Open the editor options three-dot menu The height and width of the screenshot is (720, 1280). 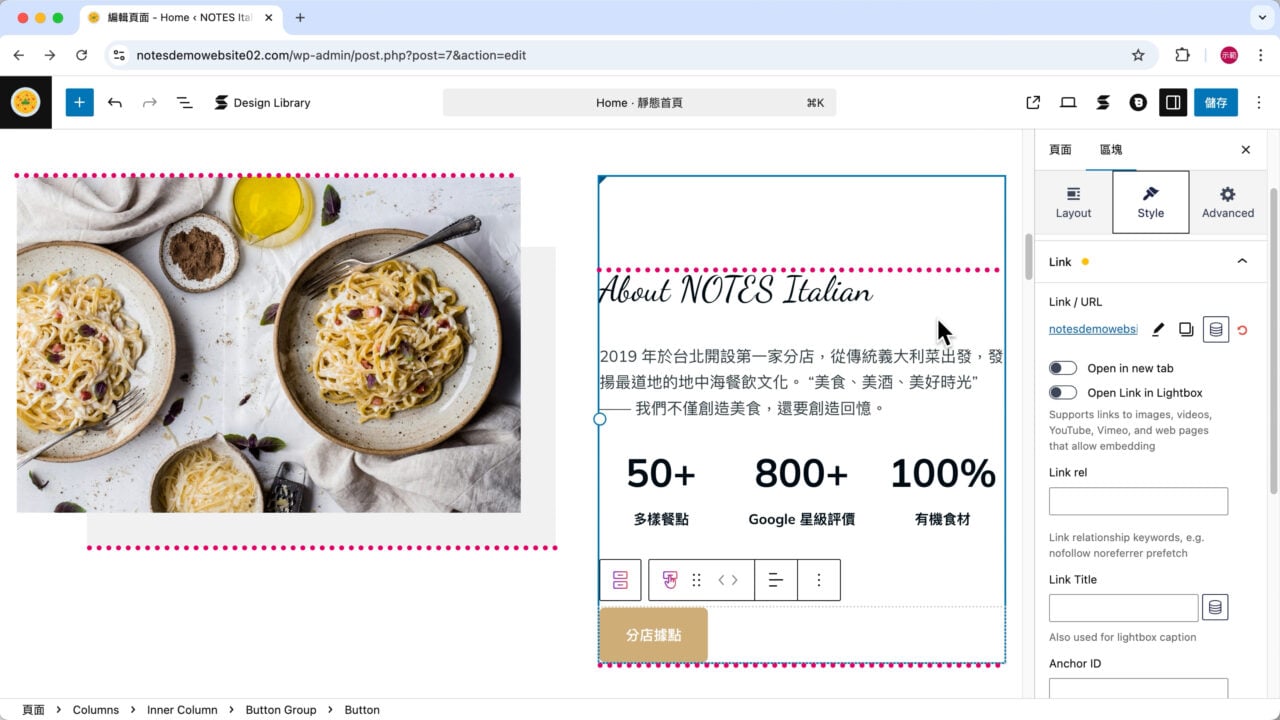pyautogui.click(x=1259, y=102)
